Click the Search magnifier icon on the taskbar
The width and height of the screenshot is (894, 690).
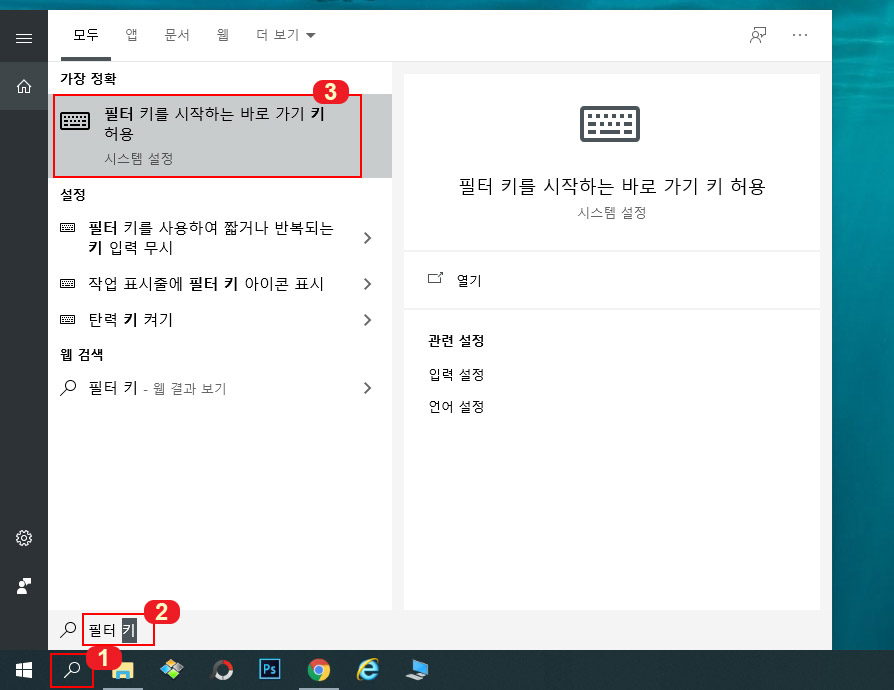pyautogui.click(x=71, y=670)
